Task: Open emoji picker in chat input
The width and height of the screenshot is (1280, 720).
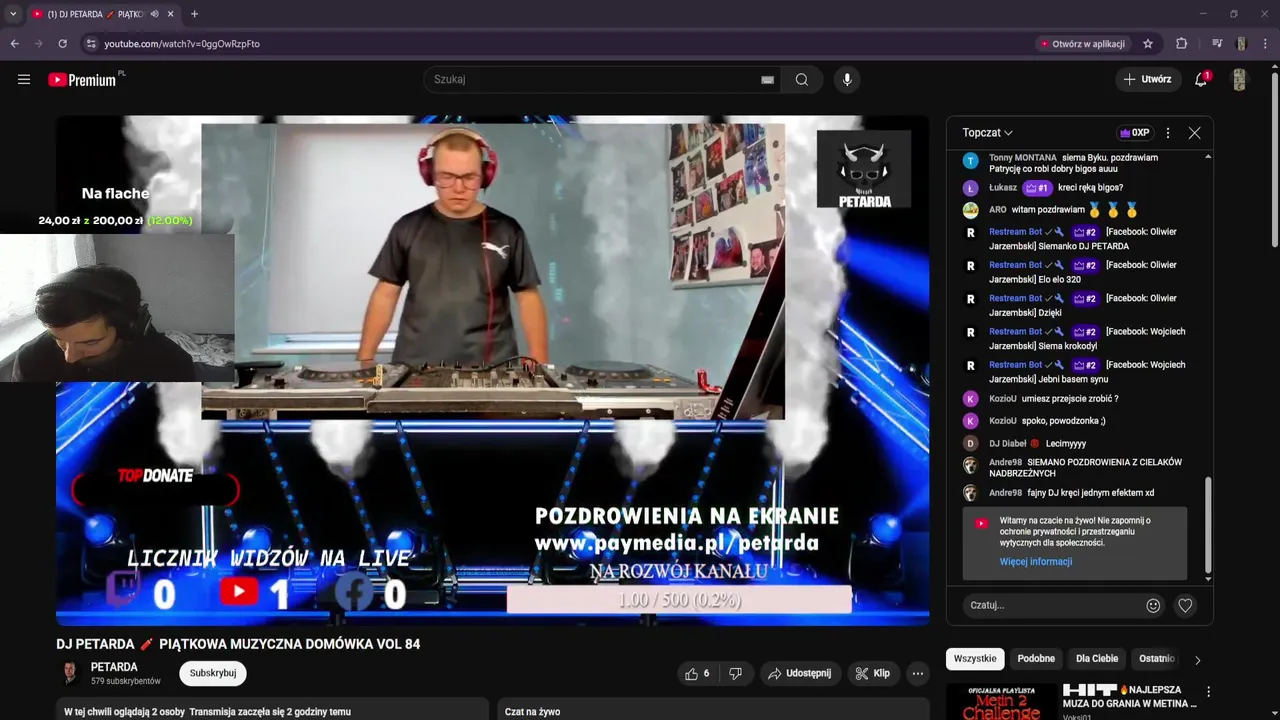Action: click(x=1153, y=605)
